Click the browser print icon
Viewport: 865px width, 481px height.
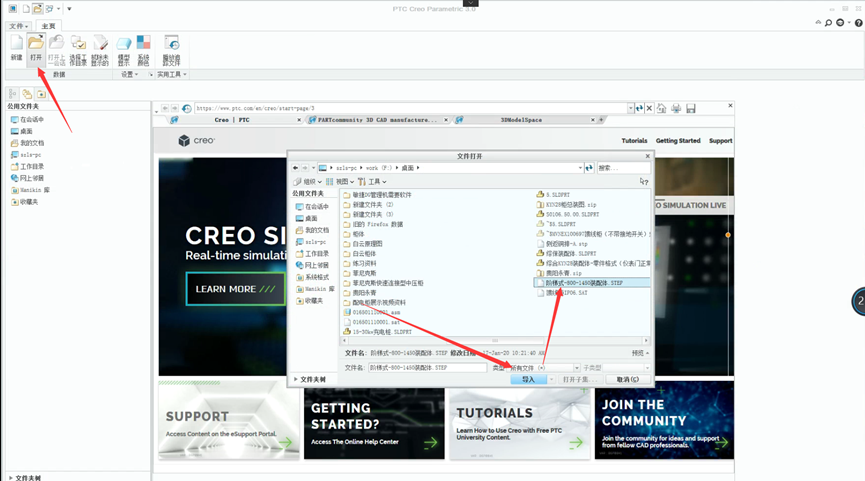(x=676, y=108)
